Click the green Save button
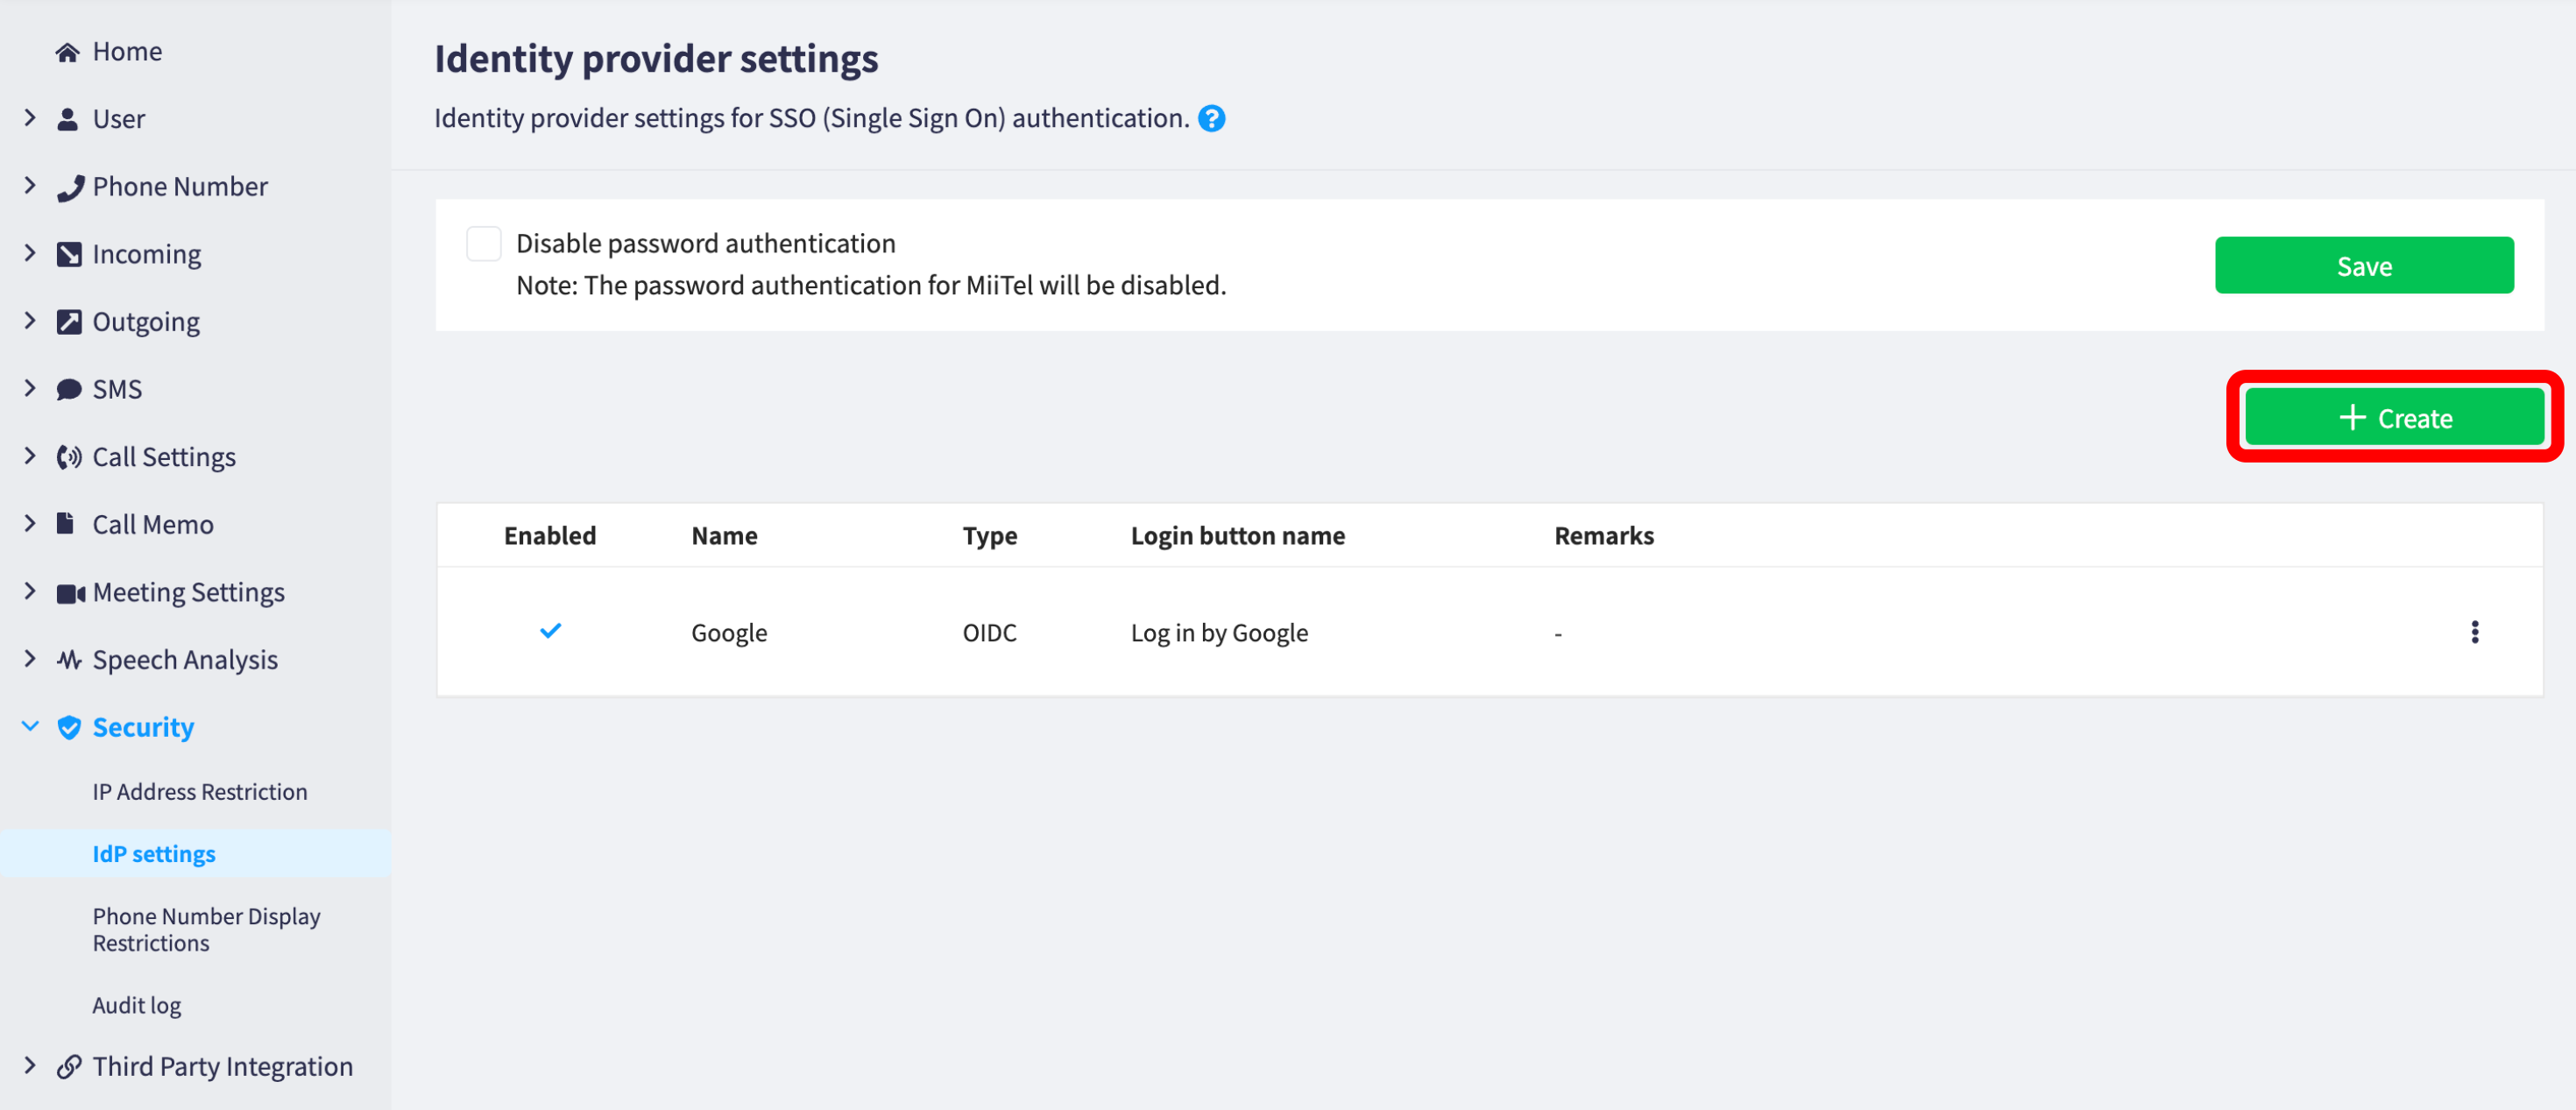The width and height of the screenshot is (2576, 1110). click(2364, 266)
